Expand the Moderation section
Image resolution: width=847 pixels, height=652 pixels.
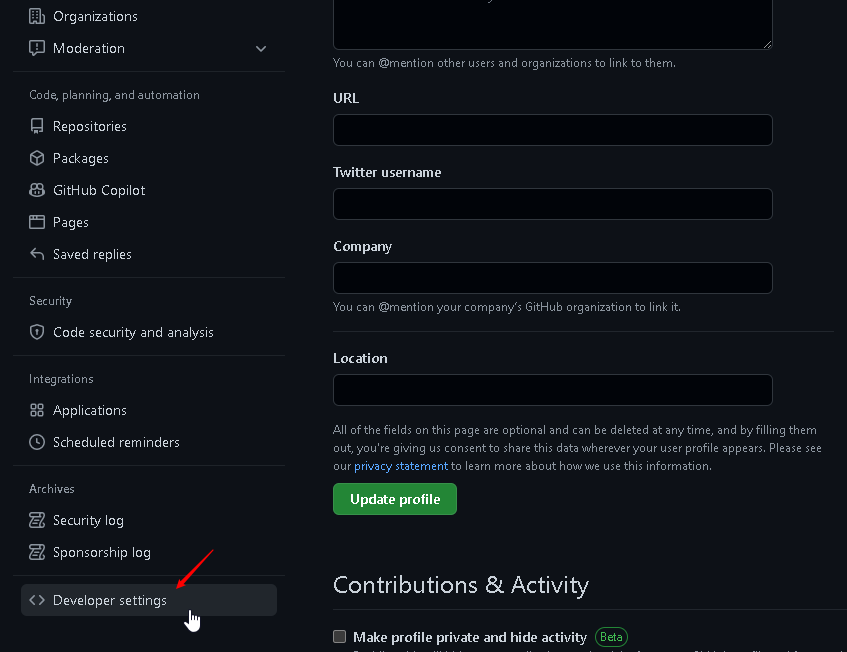260,48
